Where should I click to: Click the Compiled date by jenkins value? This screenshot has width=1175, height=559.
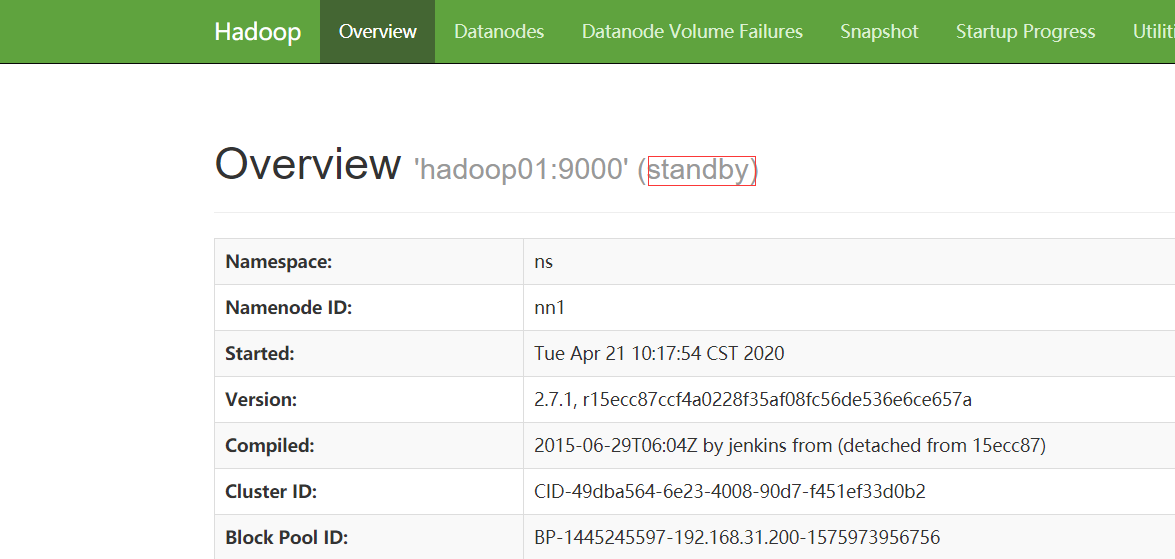[x=790, y=446]
